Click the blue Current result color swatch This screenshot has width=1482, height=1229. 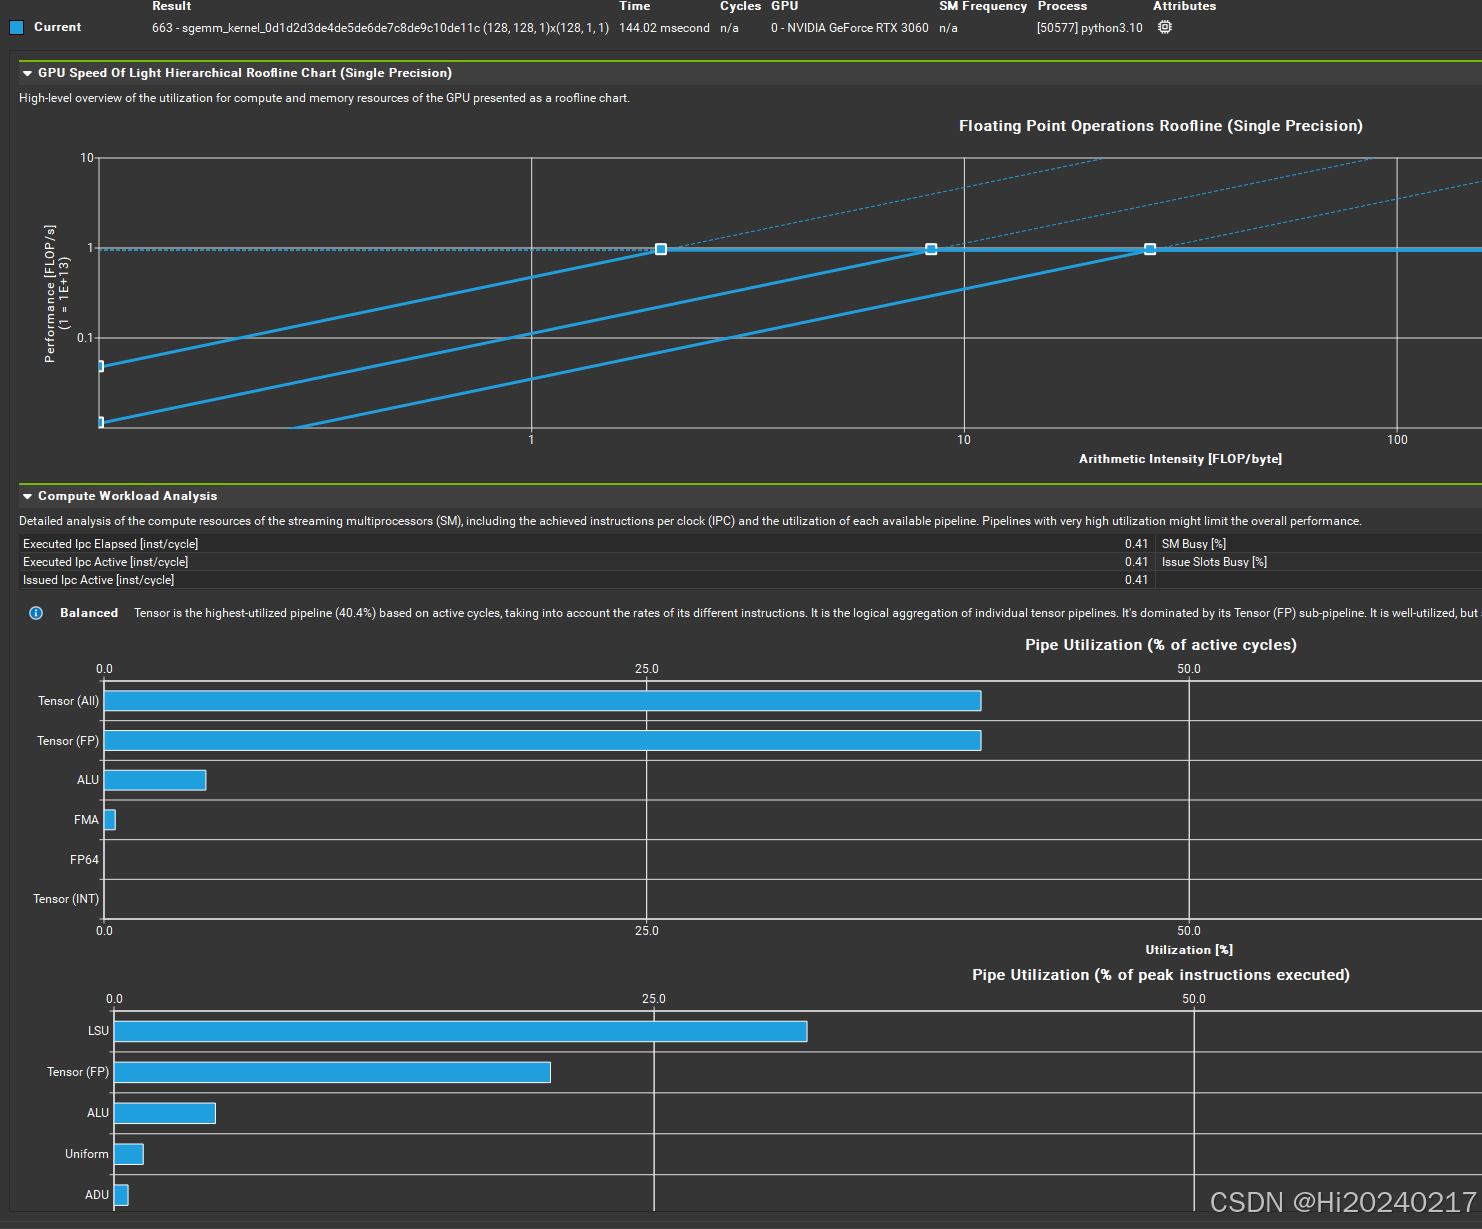tap(16, 27)
